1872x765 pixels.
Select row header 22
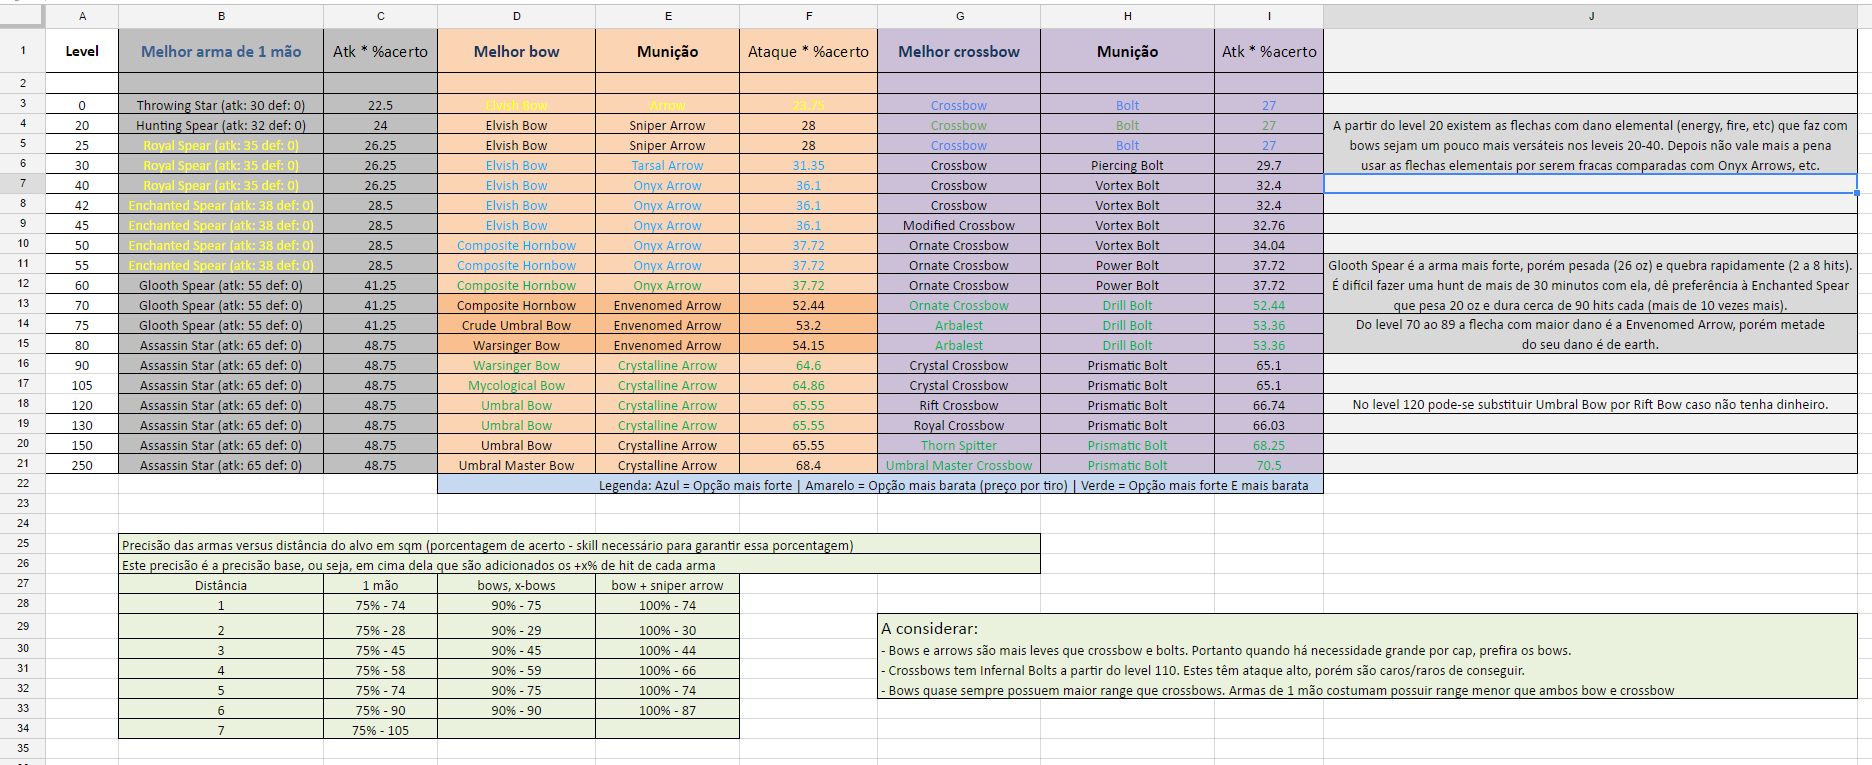tap(23, 484)
